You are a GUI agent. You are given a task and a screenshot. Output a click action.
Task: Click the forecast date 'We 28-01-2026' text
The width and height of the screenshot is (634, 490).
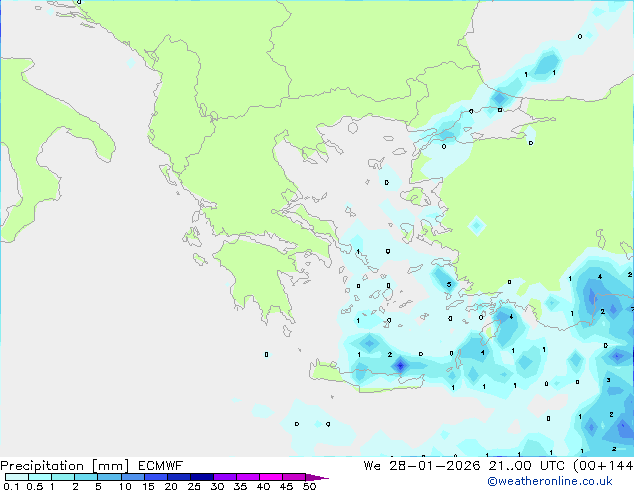[422, 466]
